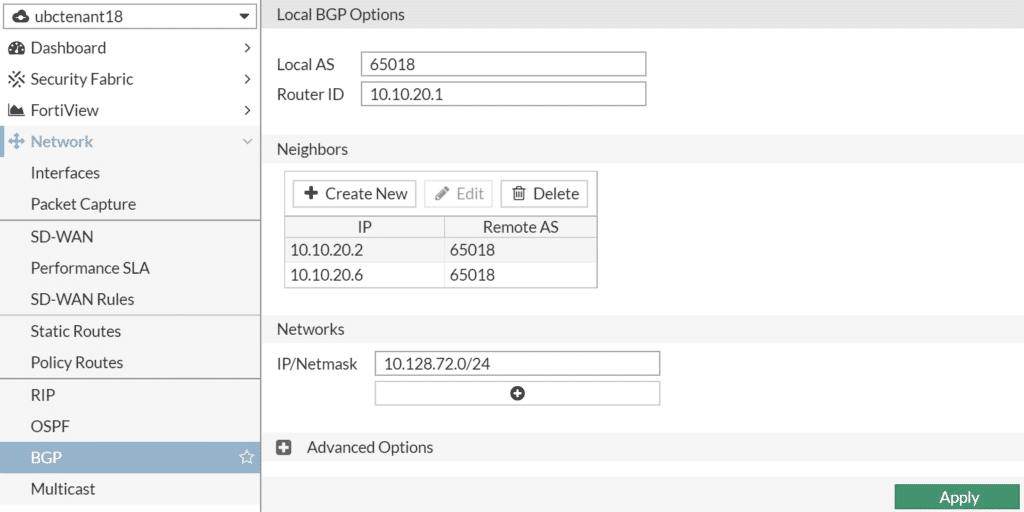Screen dimensions: 1024x512
Task: Click Create New neighbor button
Action: 355,194
